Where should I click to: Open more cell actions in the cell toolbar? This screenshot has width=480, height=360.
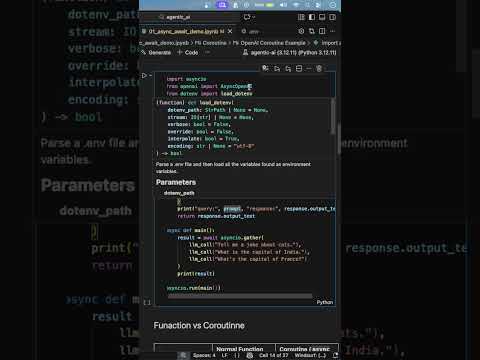point(309,68)
